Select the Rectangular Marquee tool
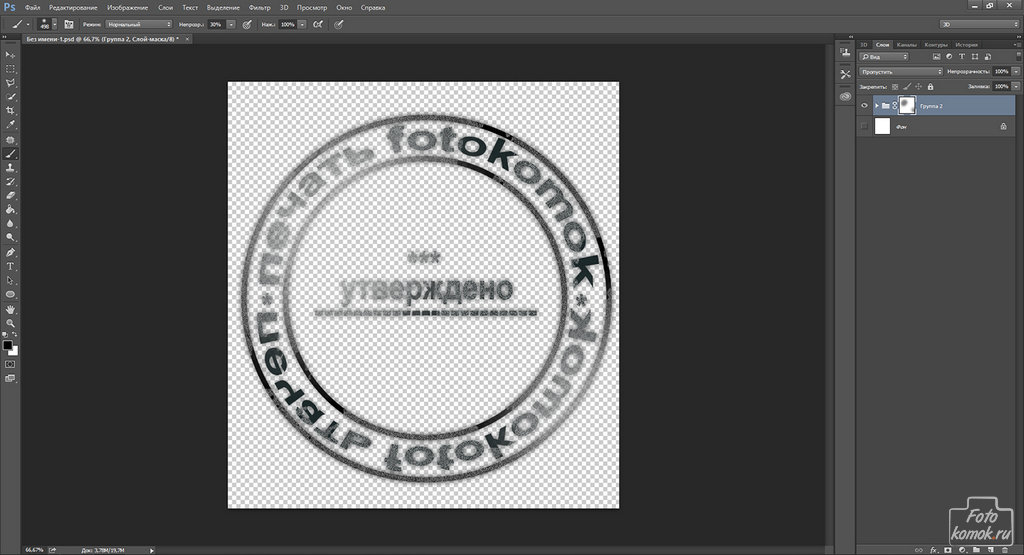Screen dimensions: 1024x555 tap(10, 69)
